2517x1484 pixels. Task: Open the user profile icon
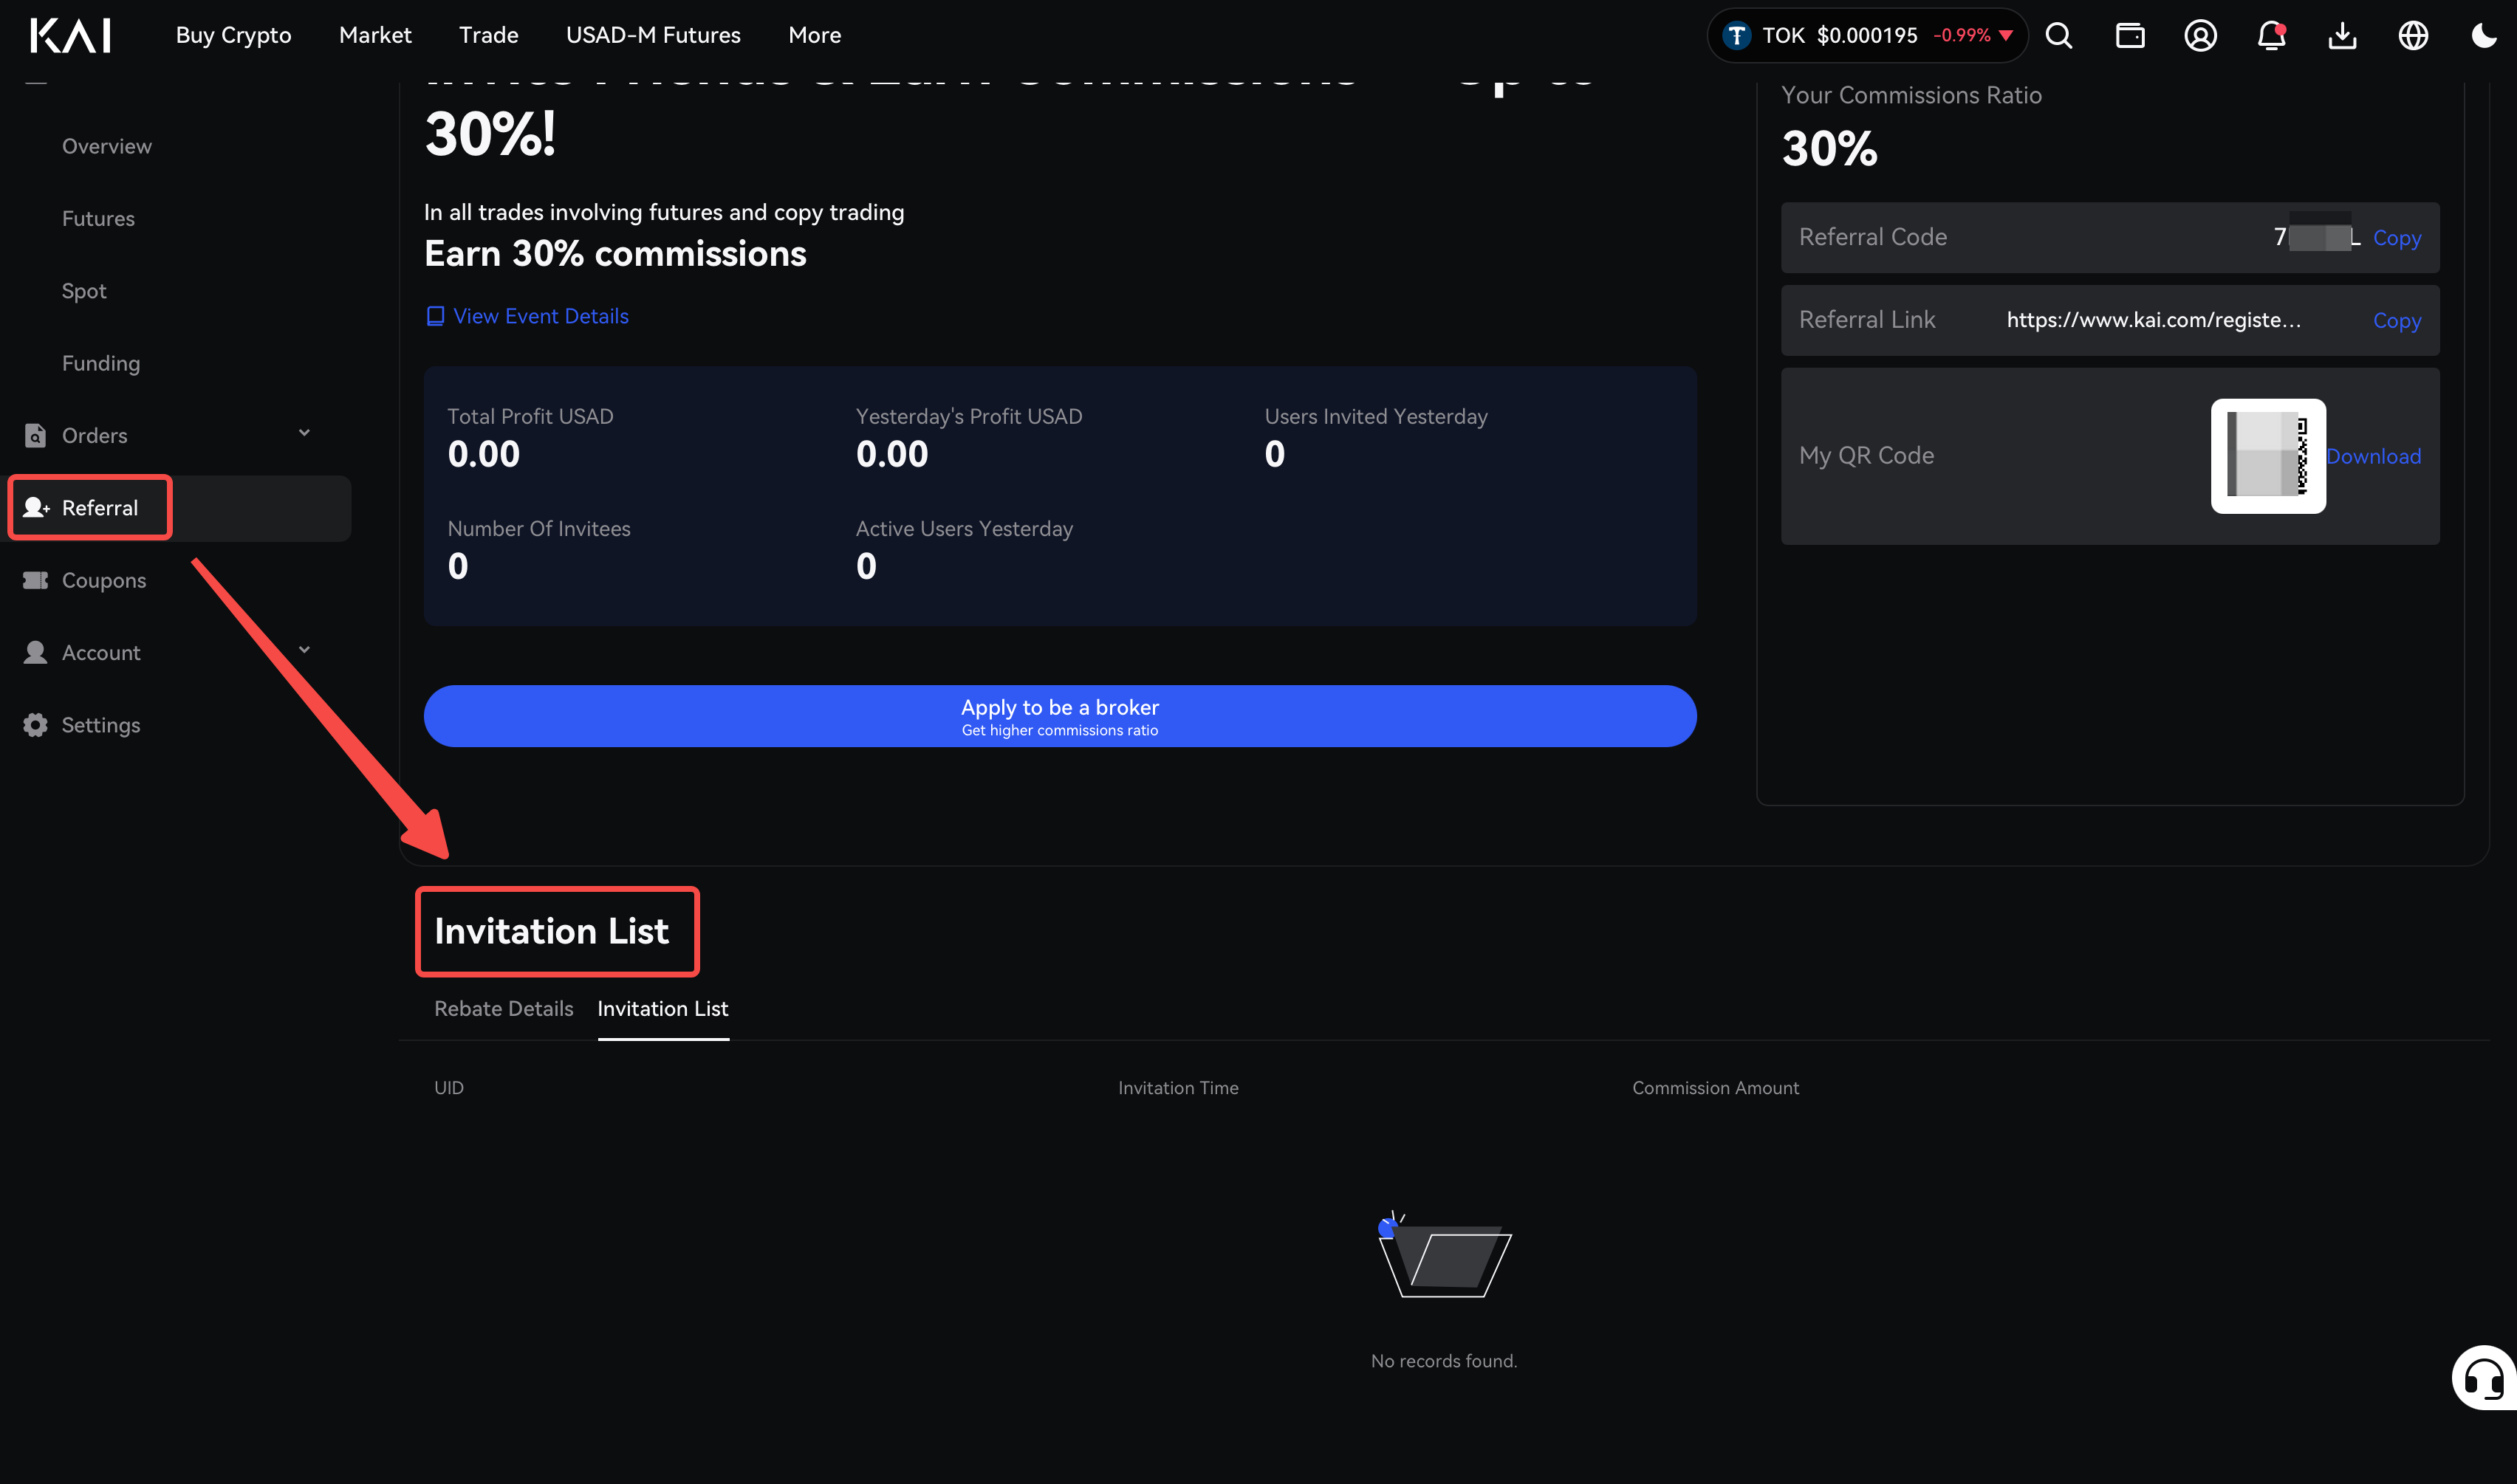(x=2200, y=36)
